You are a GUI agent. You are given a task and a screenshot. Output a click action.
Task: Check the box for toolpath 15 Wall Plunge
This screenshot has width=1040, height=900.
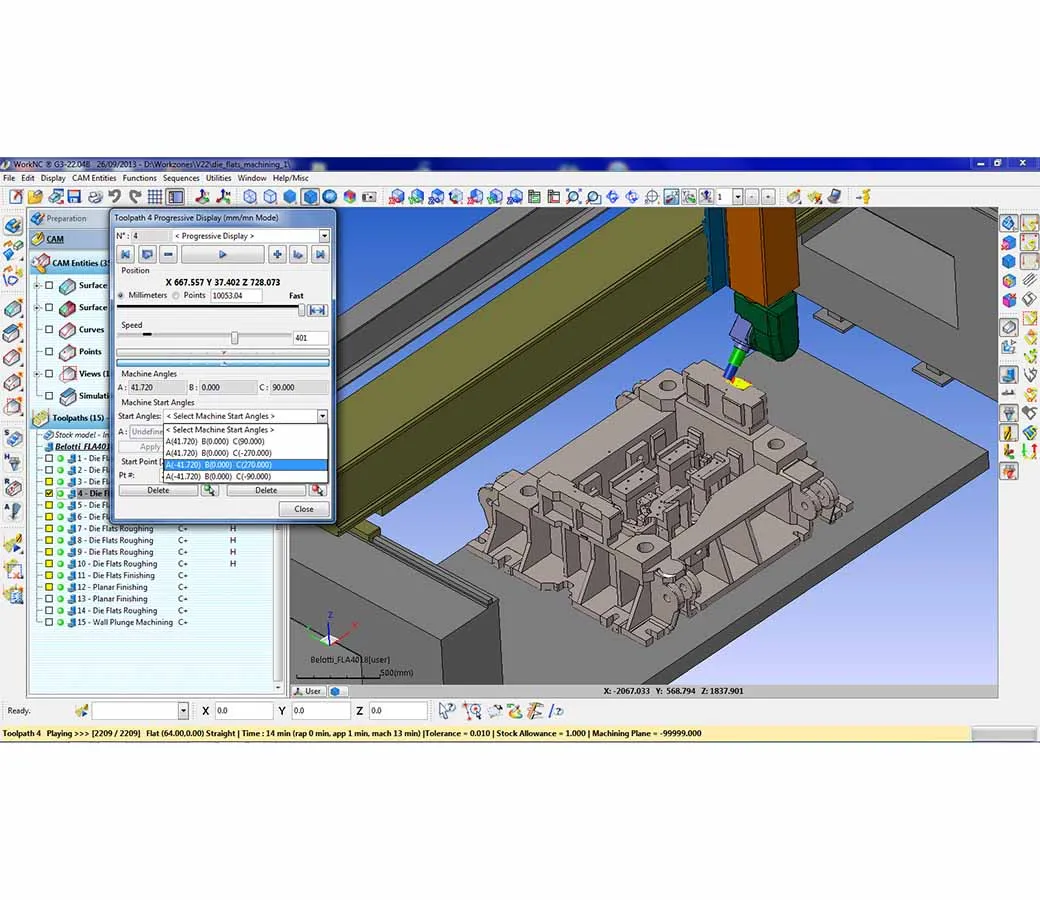pyautogui.click(x=49, y=622)
